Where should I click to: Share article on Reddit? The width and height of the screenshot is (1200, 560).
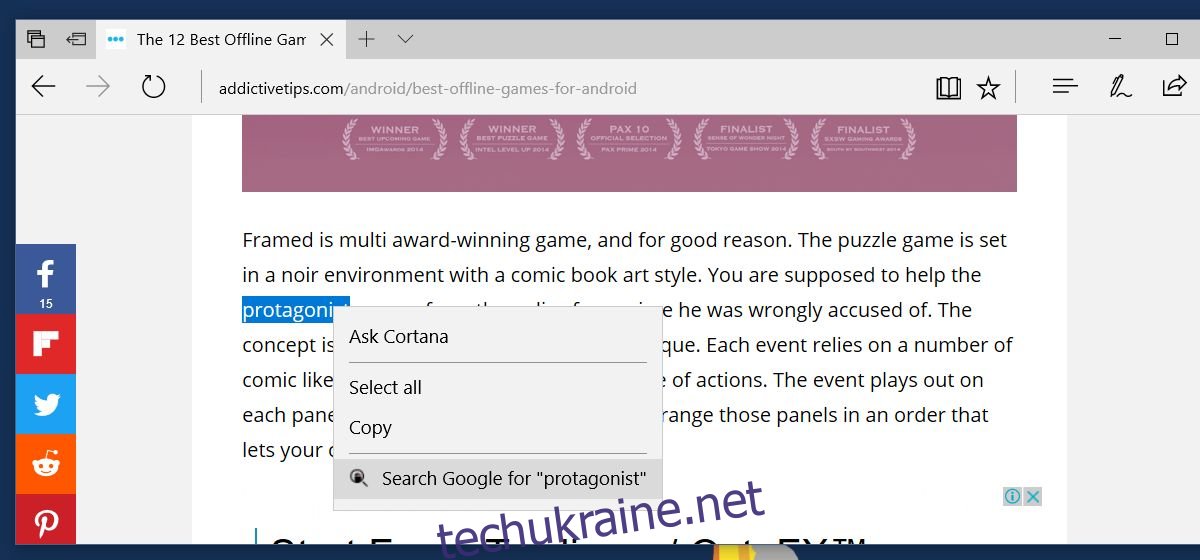click(46, 464)
